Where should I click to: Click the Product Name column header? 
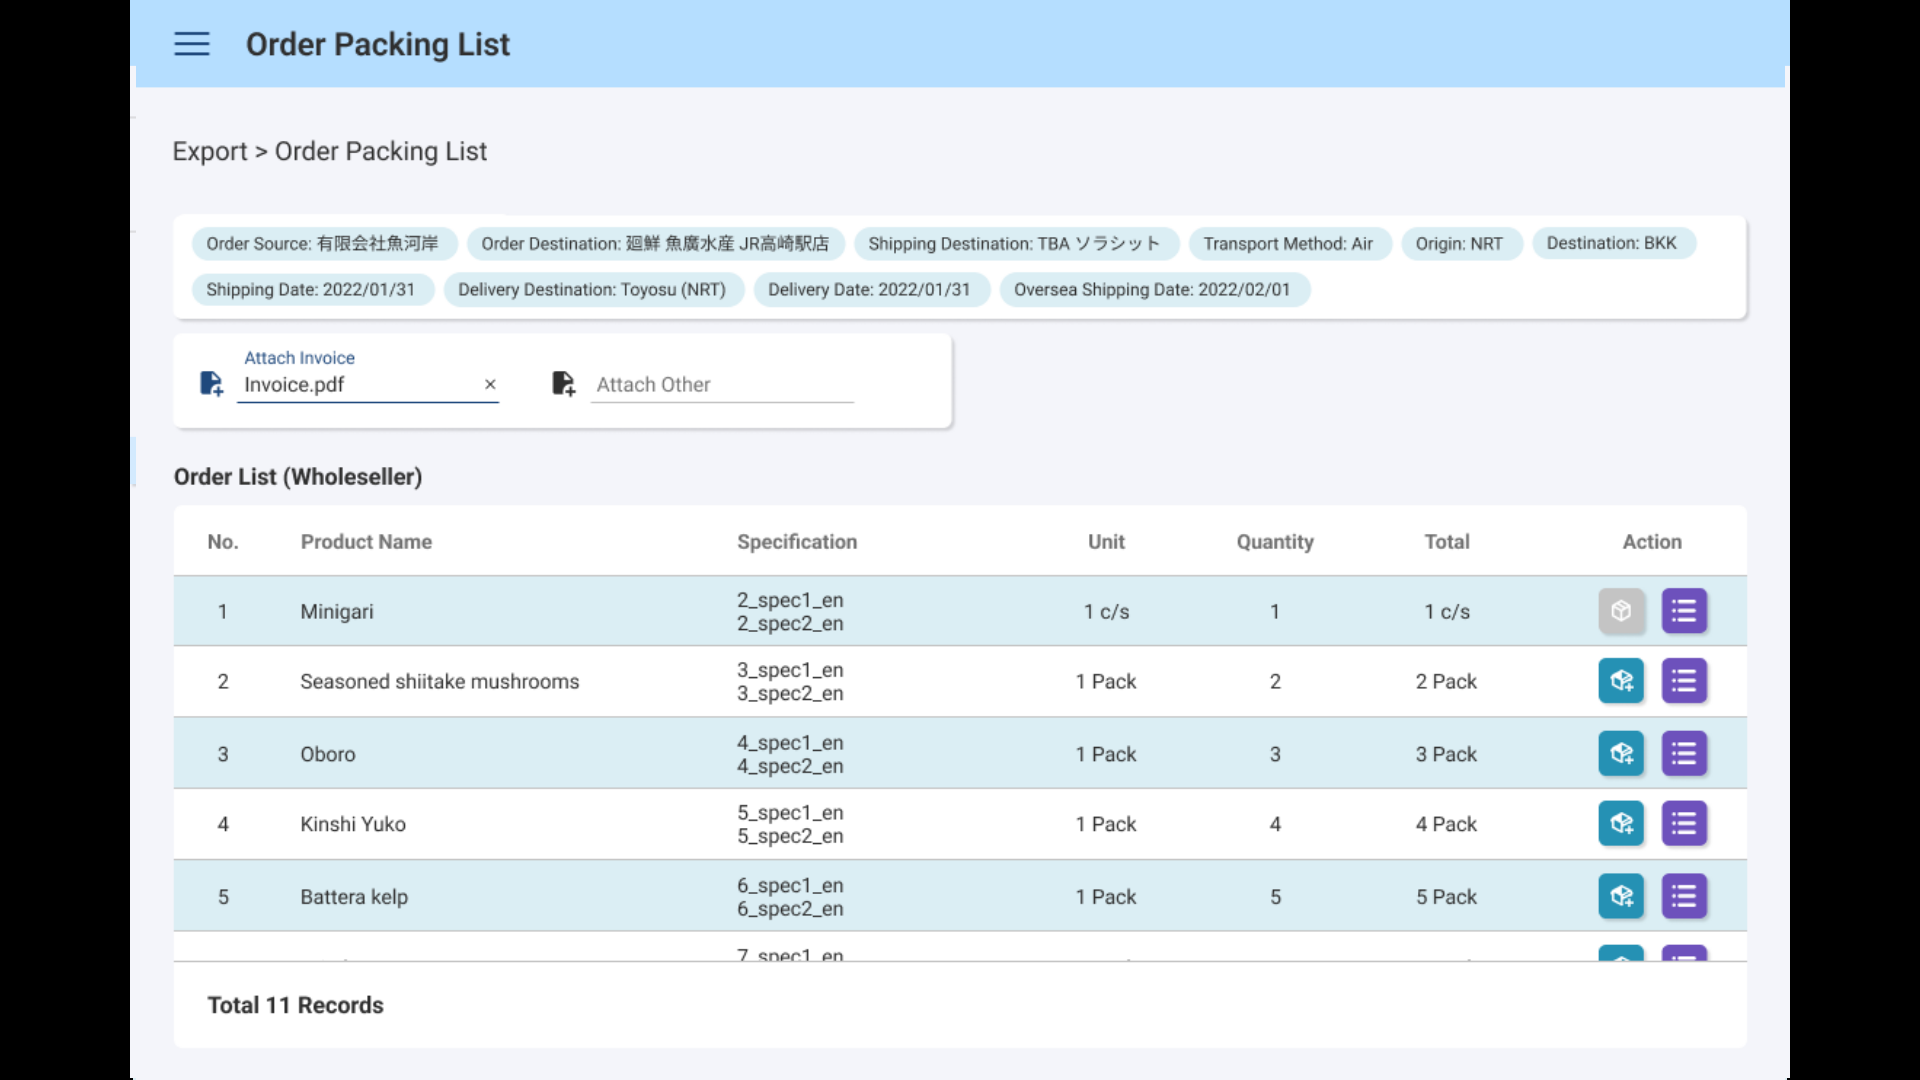[x=366, y=542]
